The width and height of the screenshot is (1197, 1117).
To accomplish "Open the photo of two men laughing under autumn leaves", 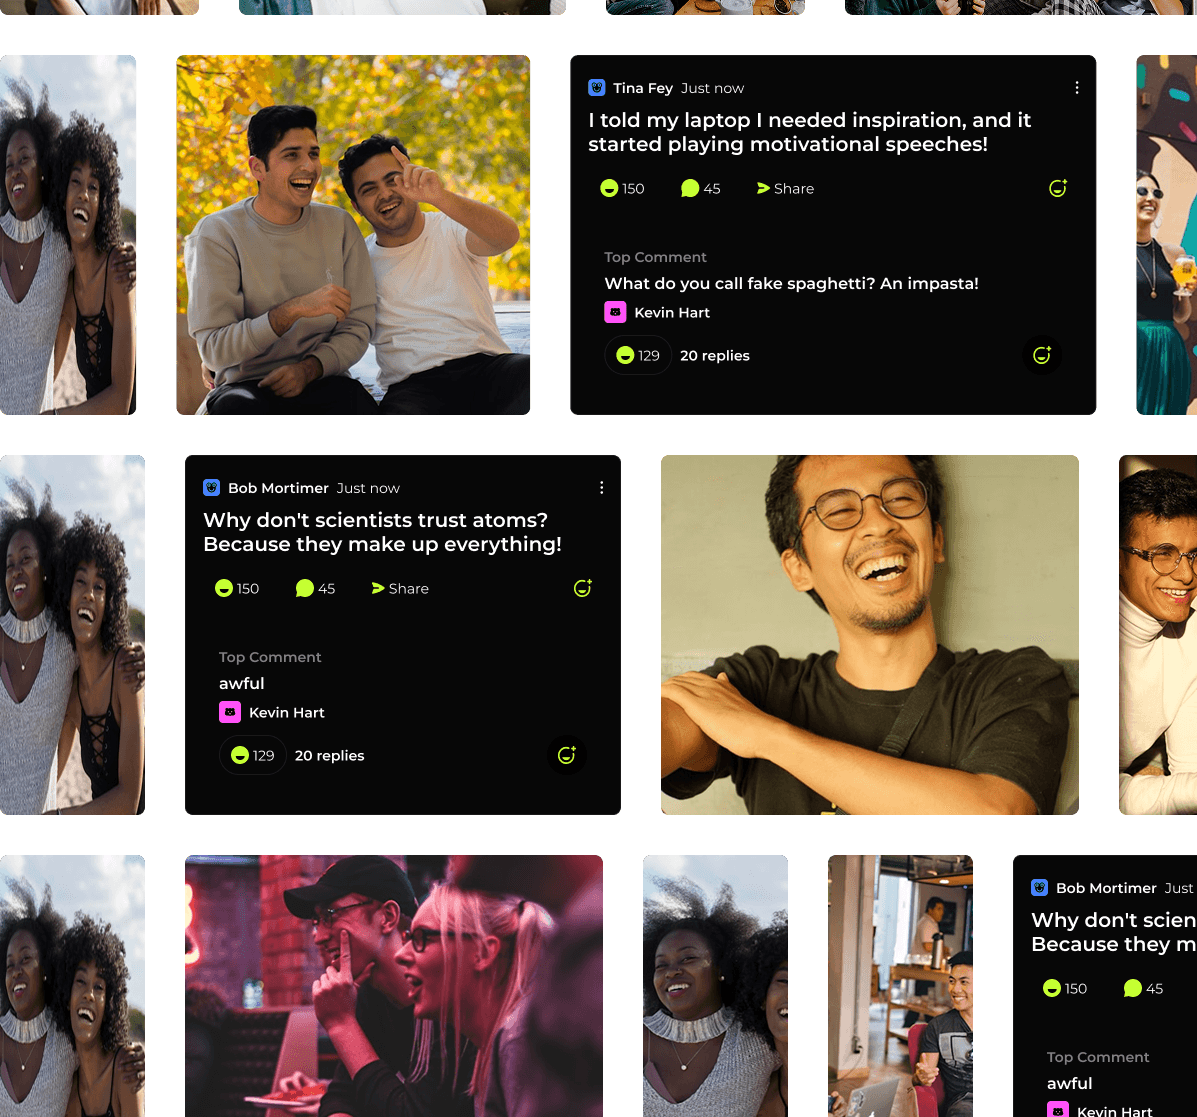I will (353, 235).
